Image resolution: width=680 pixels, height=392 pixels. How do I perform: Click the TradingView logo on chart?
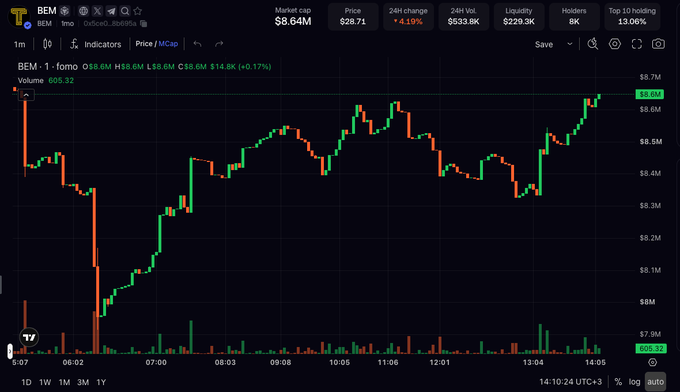click(29, 337)
